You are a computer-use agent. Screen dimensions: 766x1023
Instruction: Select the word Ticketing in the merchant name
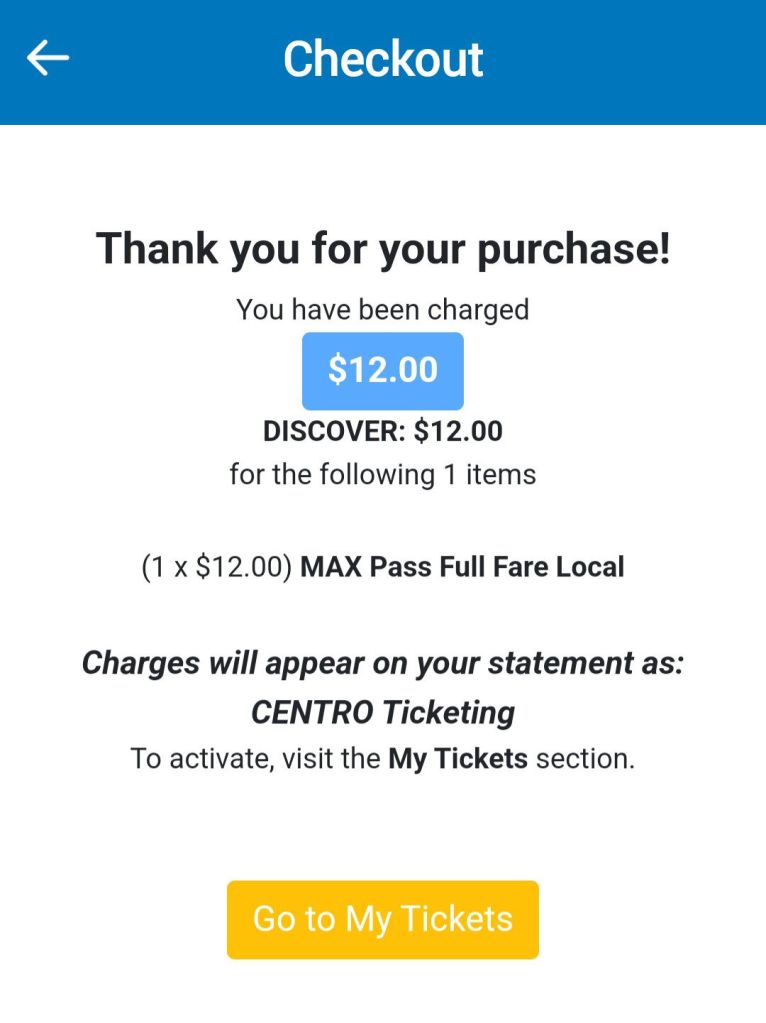449,712
